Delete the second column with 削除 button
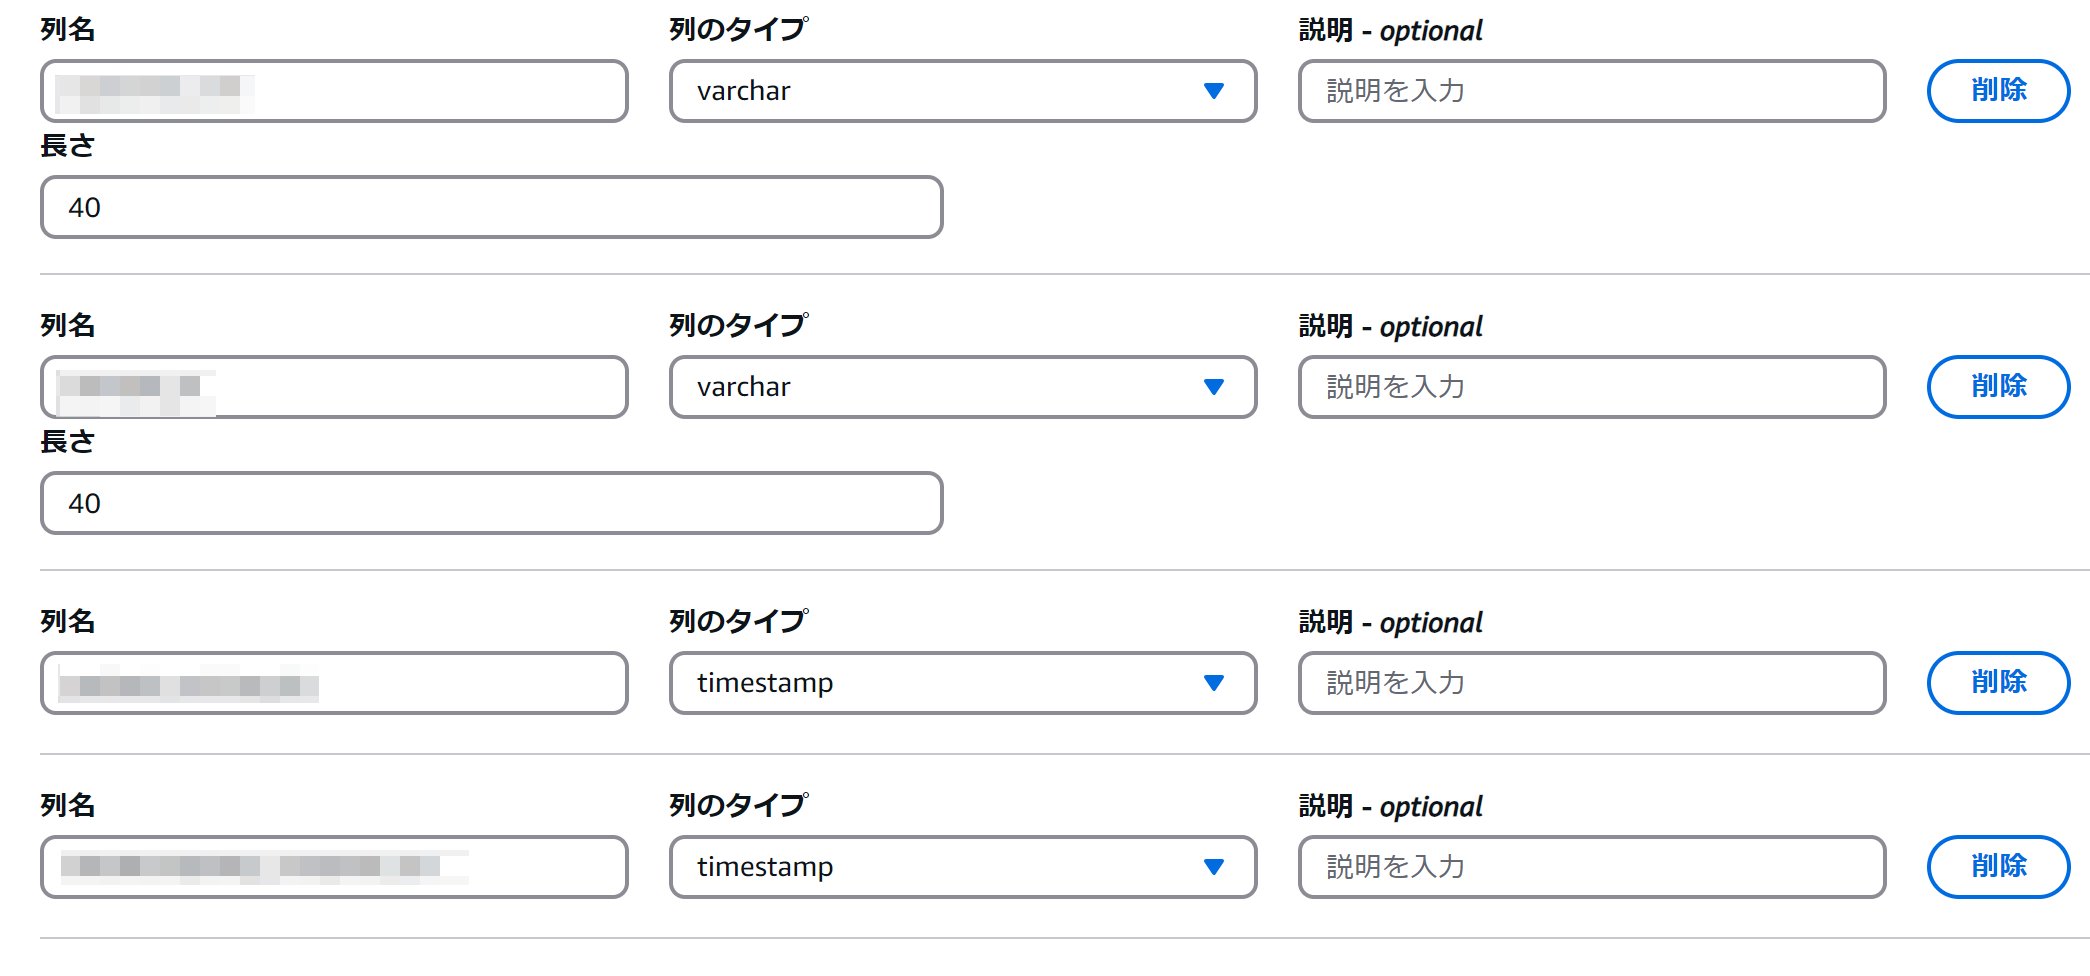Image resolution: width=2090 pixels, height=976 pixels. click(x=1998, y=387)
